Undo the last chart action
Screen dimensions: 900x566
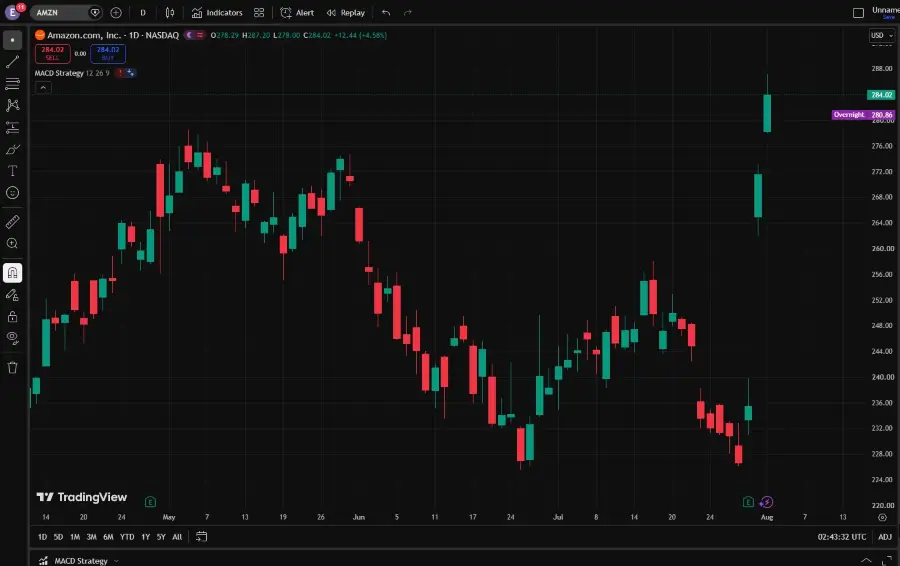tap(386, 13)
